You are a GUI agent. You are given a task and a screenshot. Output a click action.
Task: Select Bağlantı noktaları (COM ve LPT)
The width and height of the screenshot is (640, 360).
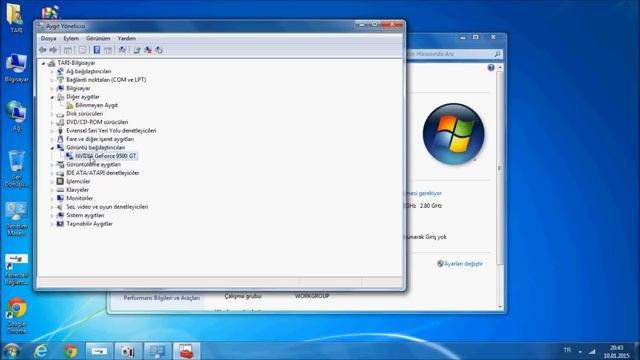[x=106, y=80]
